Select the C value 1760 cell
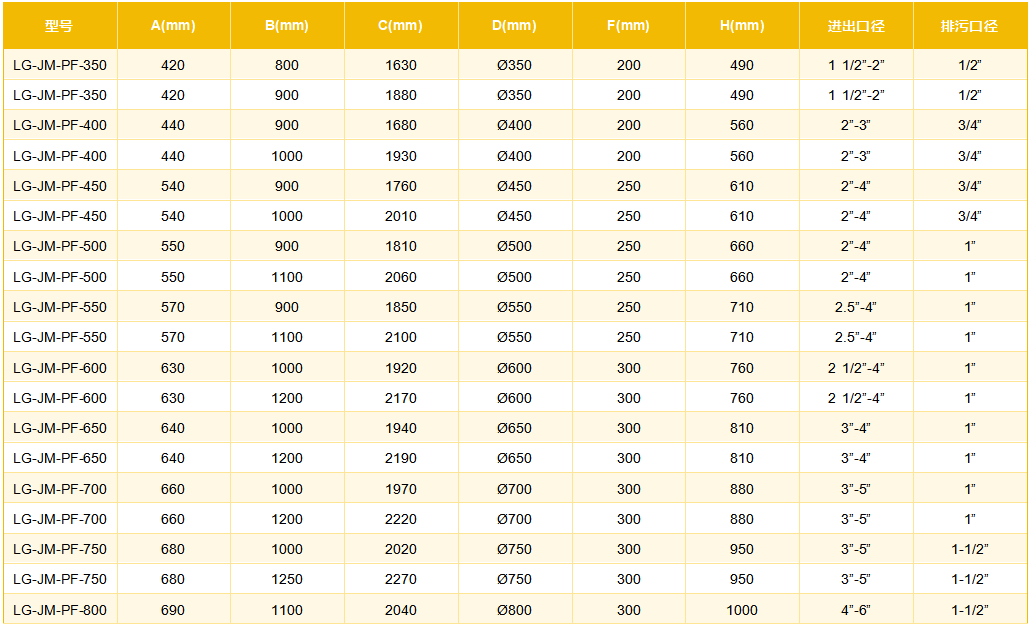The height and width of the screenshot is (628, 1036). (400, 186)
